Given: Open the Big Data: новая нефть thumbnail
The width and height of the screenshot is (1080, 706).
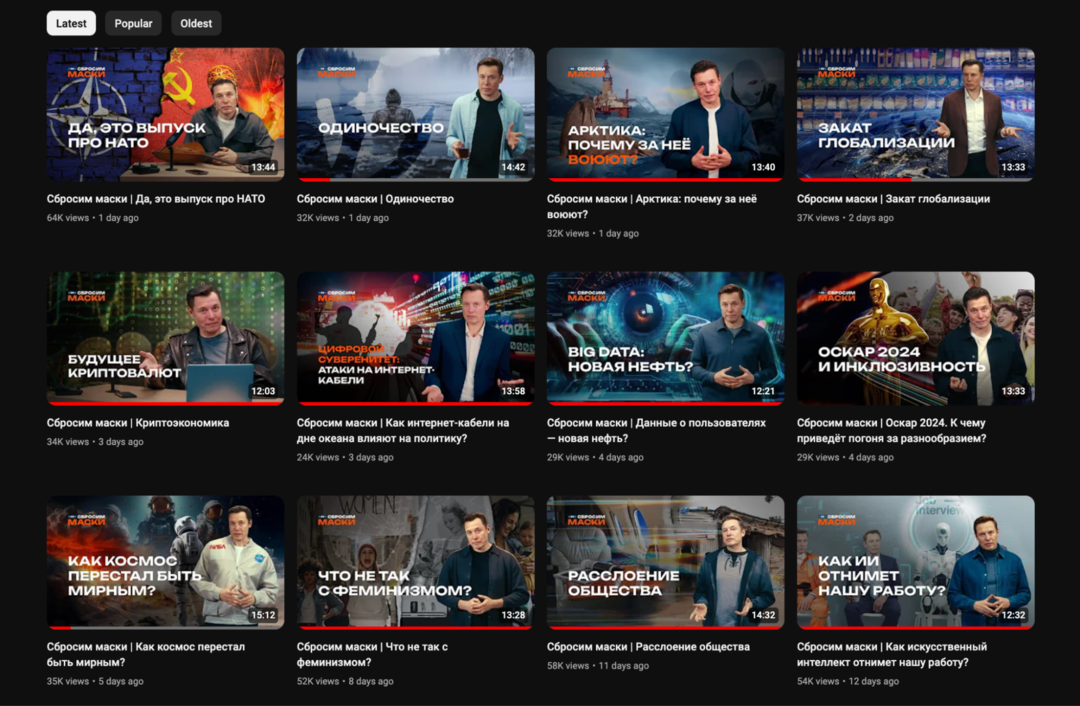Looking at the screenshot, I should click(x=665, y=337).
